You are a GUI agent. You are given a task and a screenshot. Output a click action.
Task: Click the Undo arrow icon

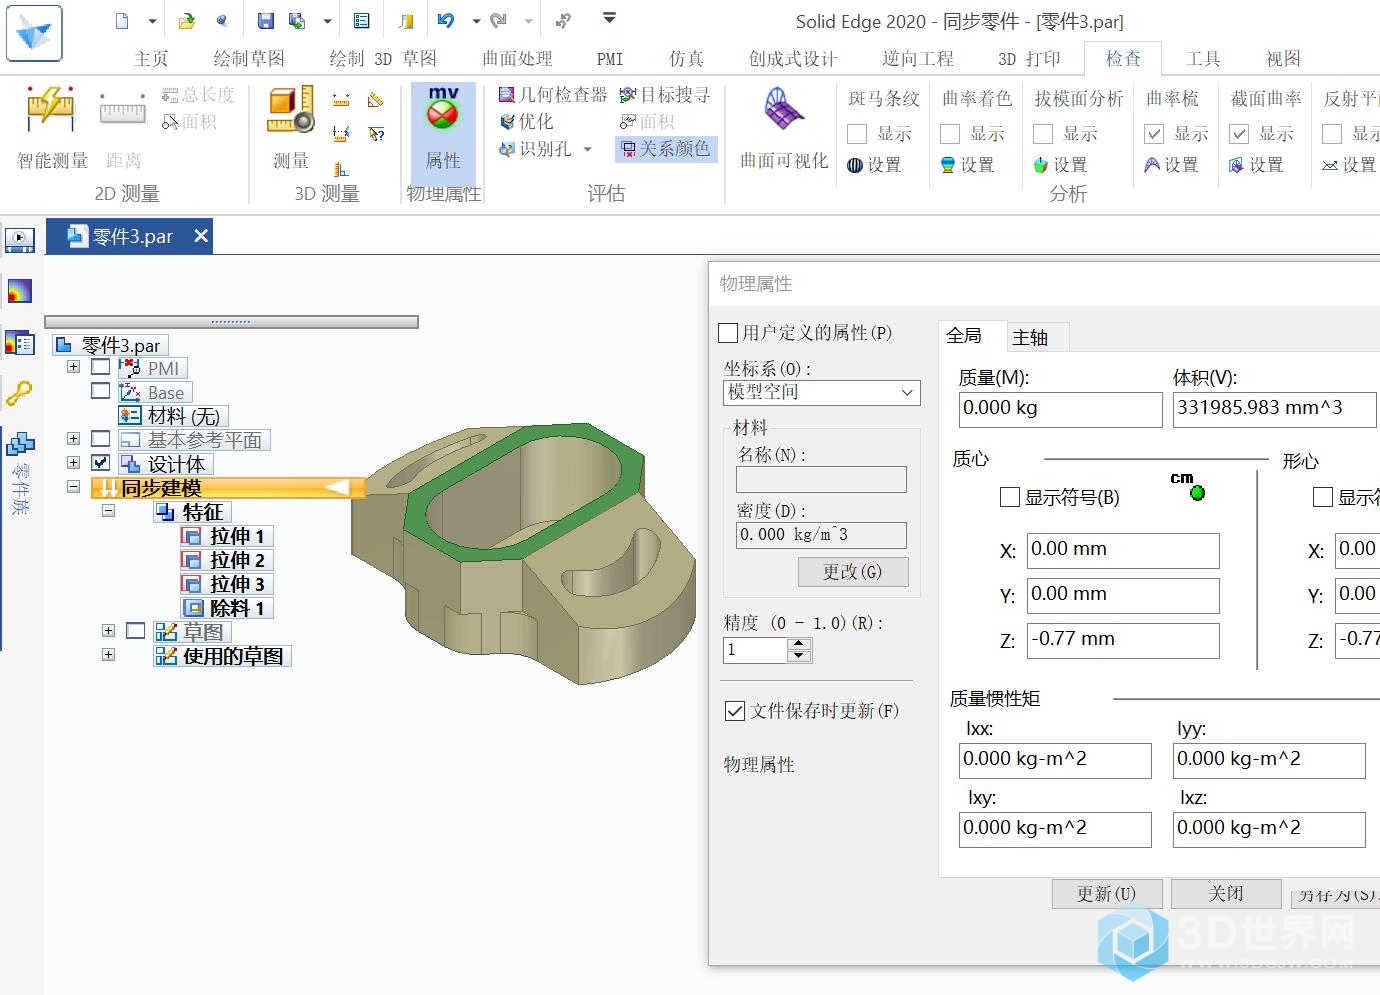tap(446, 20)
